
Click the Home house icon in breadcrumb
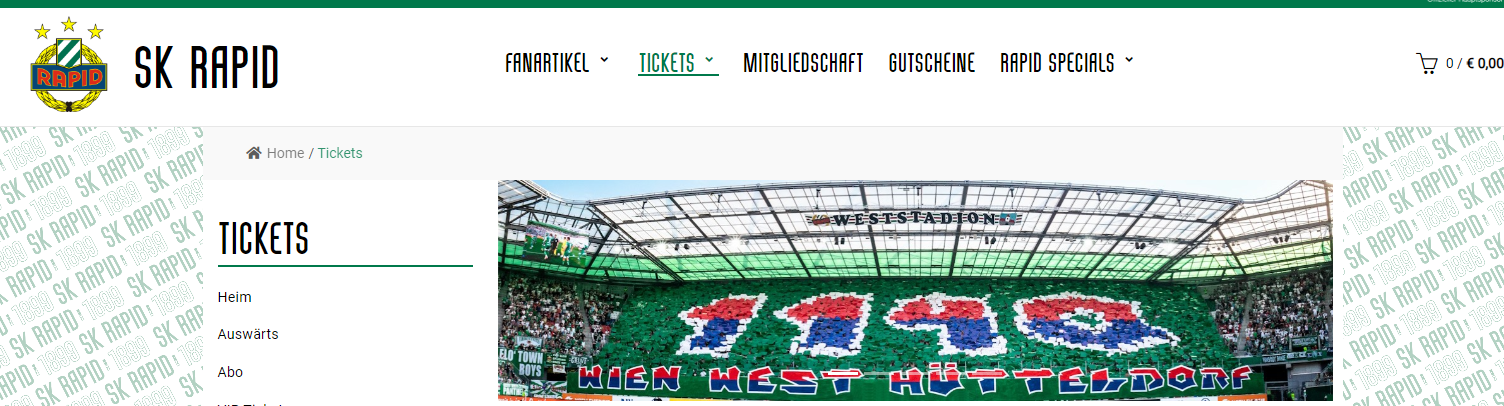click(x=254, y=153)
